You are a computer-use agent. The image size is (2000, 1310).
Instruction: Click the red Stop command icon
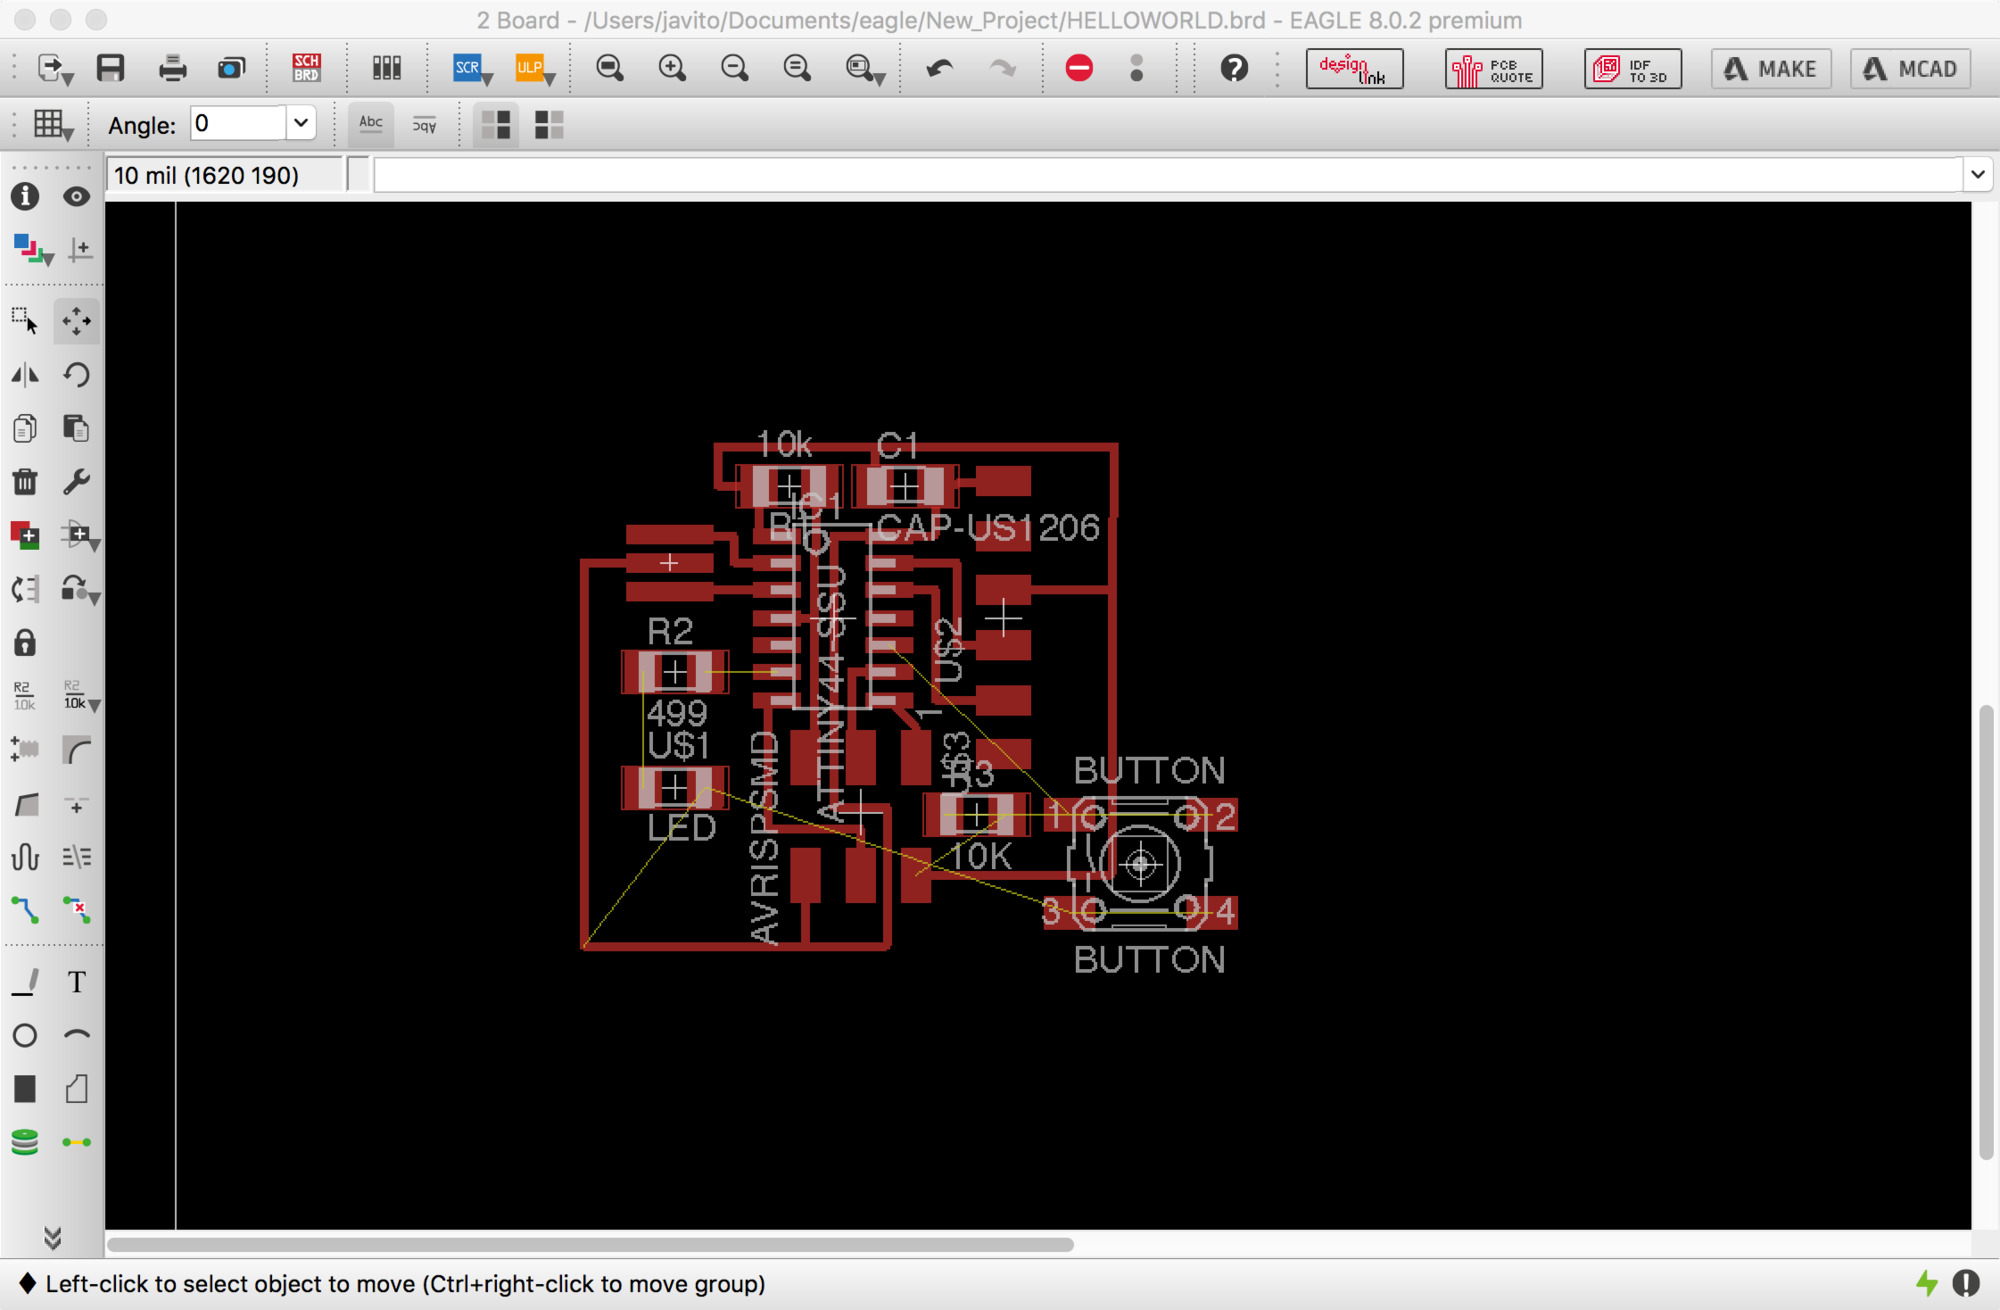coord(1079,68)
